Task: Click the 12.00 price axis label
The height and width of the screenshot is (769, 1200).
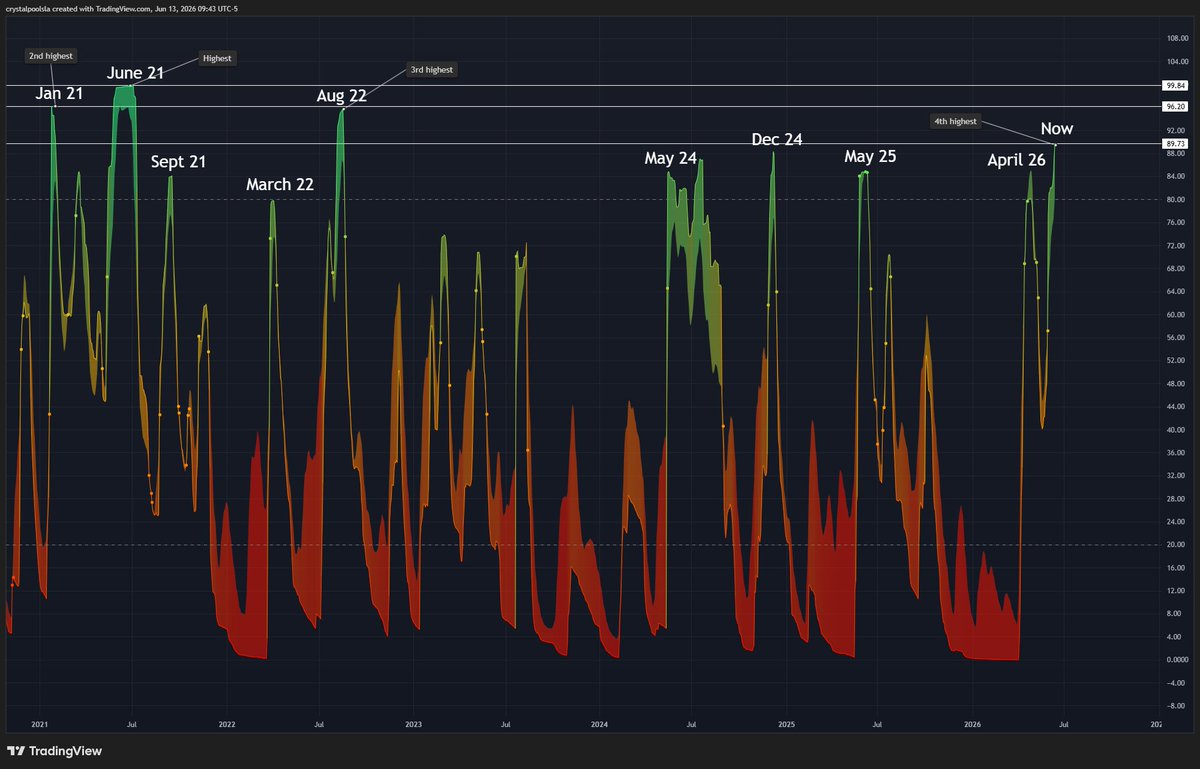Action: coord(1176,591)
